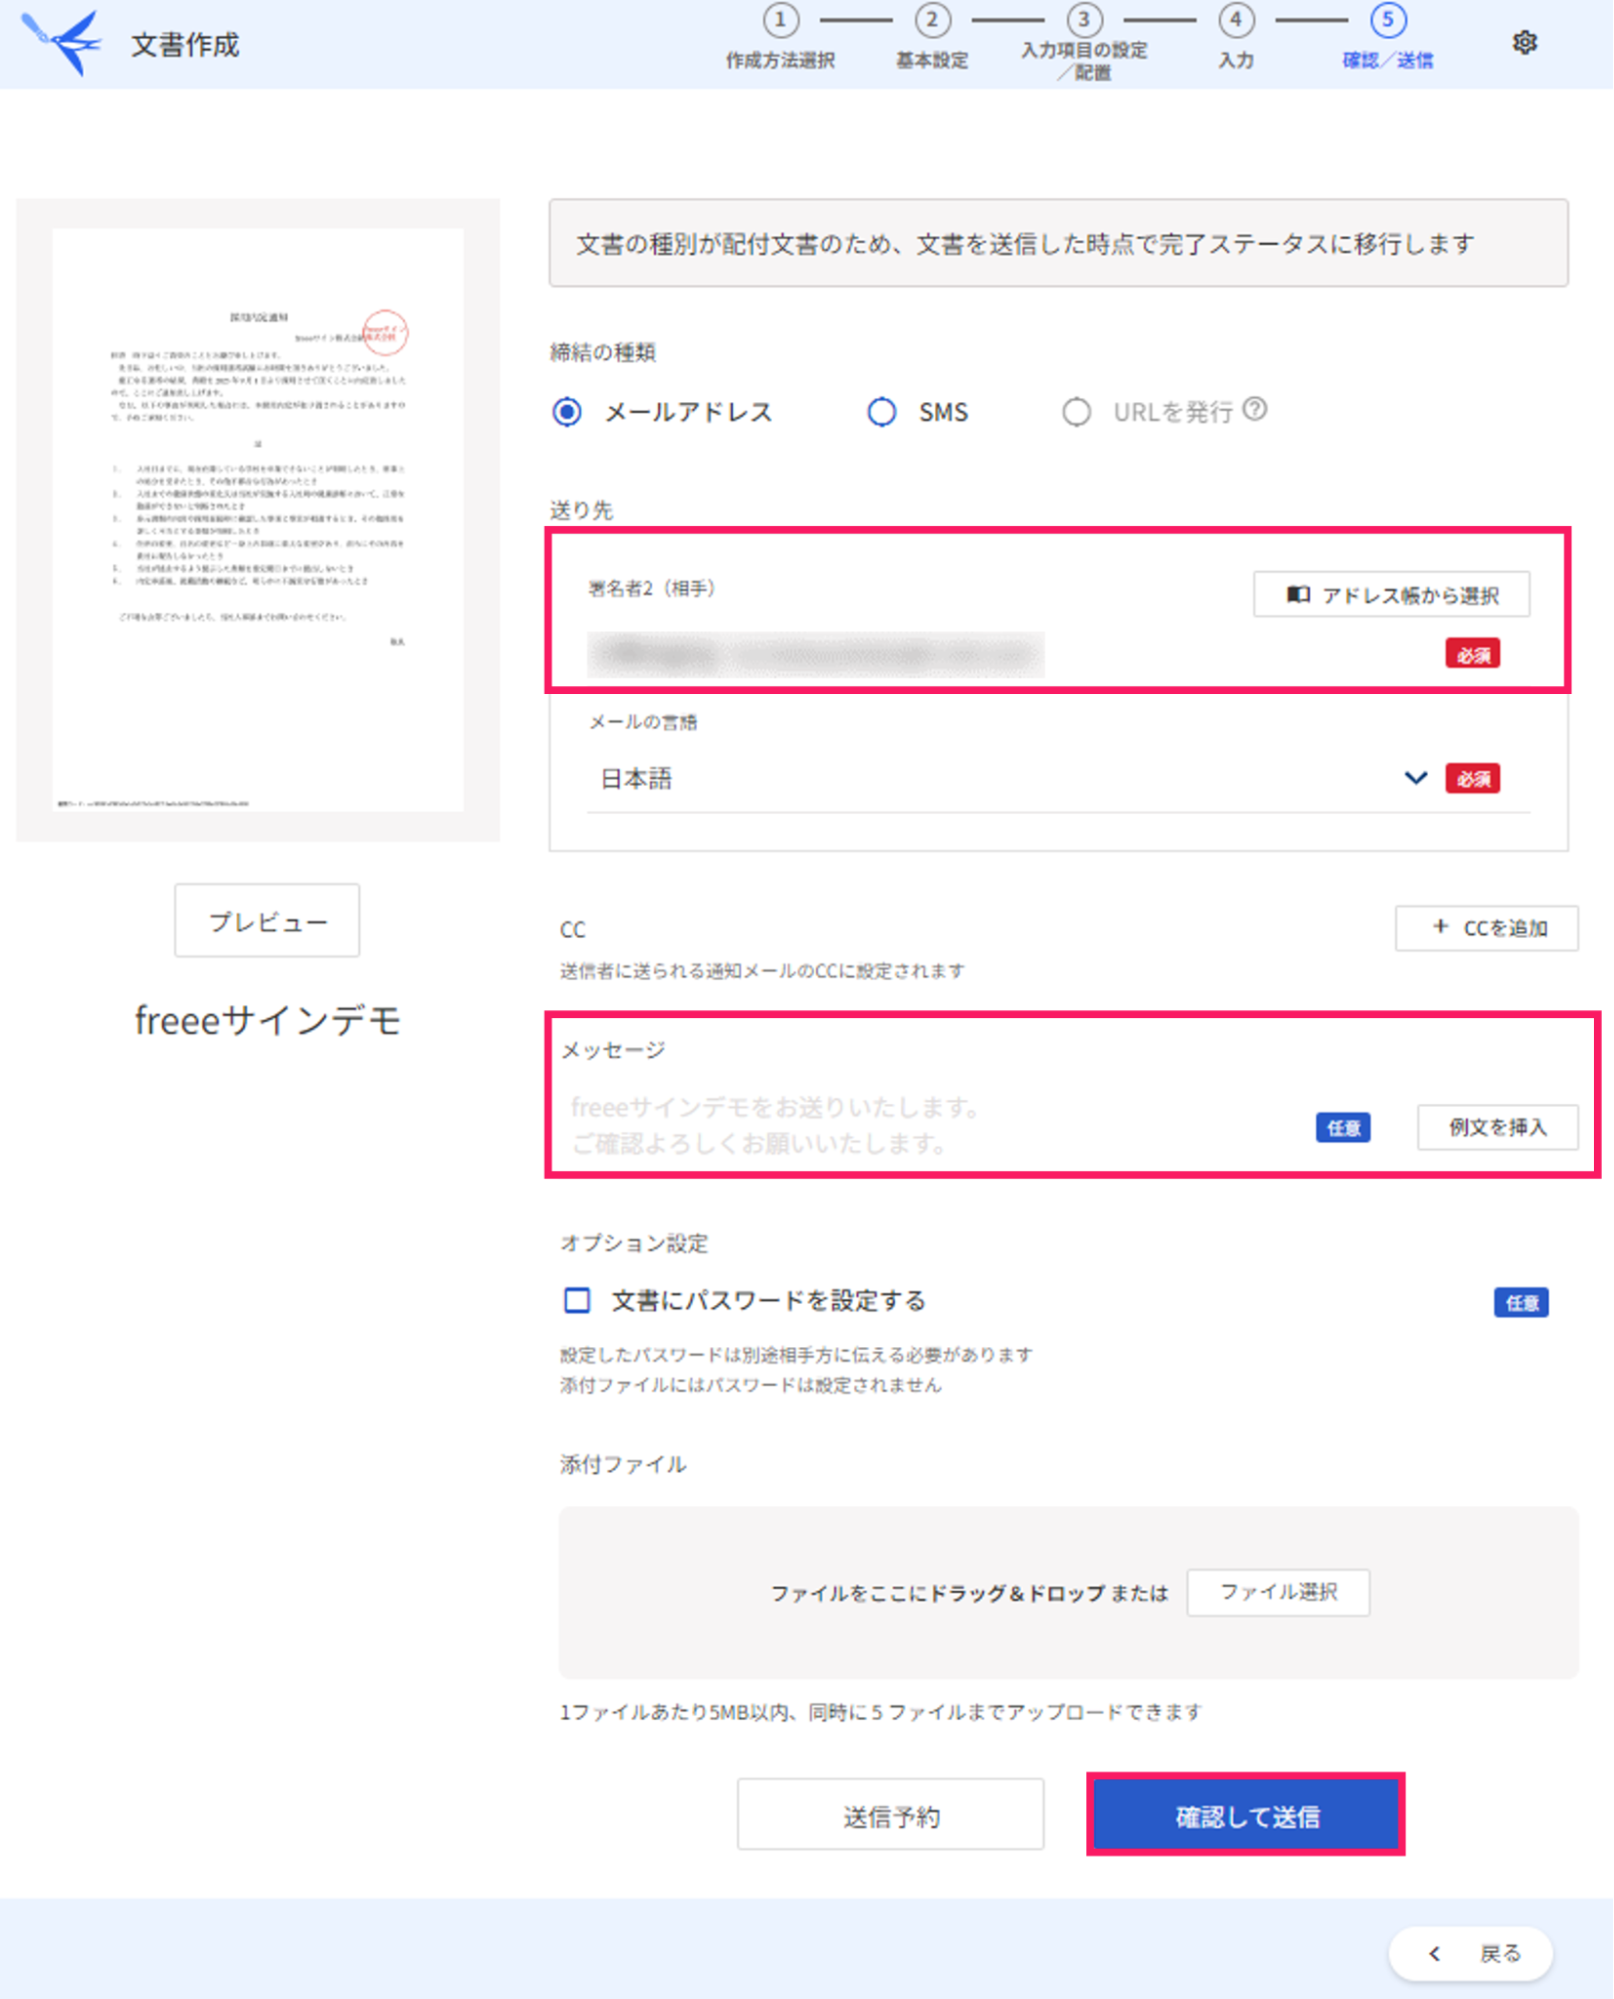
Task: Click the 文書作成 page heading
Action: (185, 45)
